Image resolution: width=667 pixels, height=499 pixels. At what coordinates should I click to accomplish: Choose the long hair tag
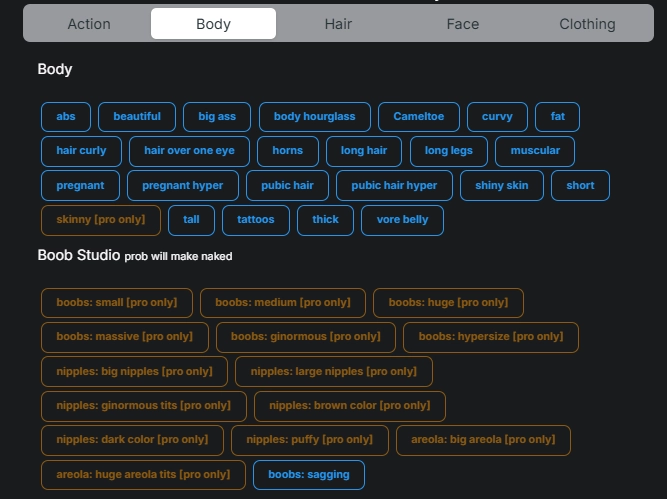[x=364, y=151]
